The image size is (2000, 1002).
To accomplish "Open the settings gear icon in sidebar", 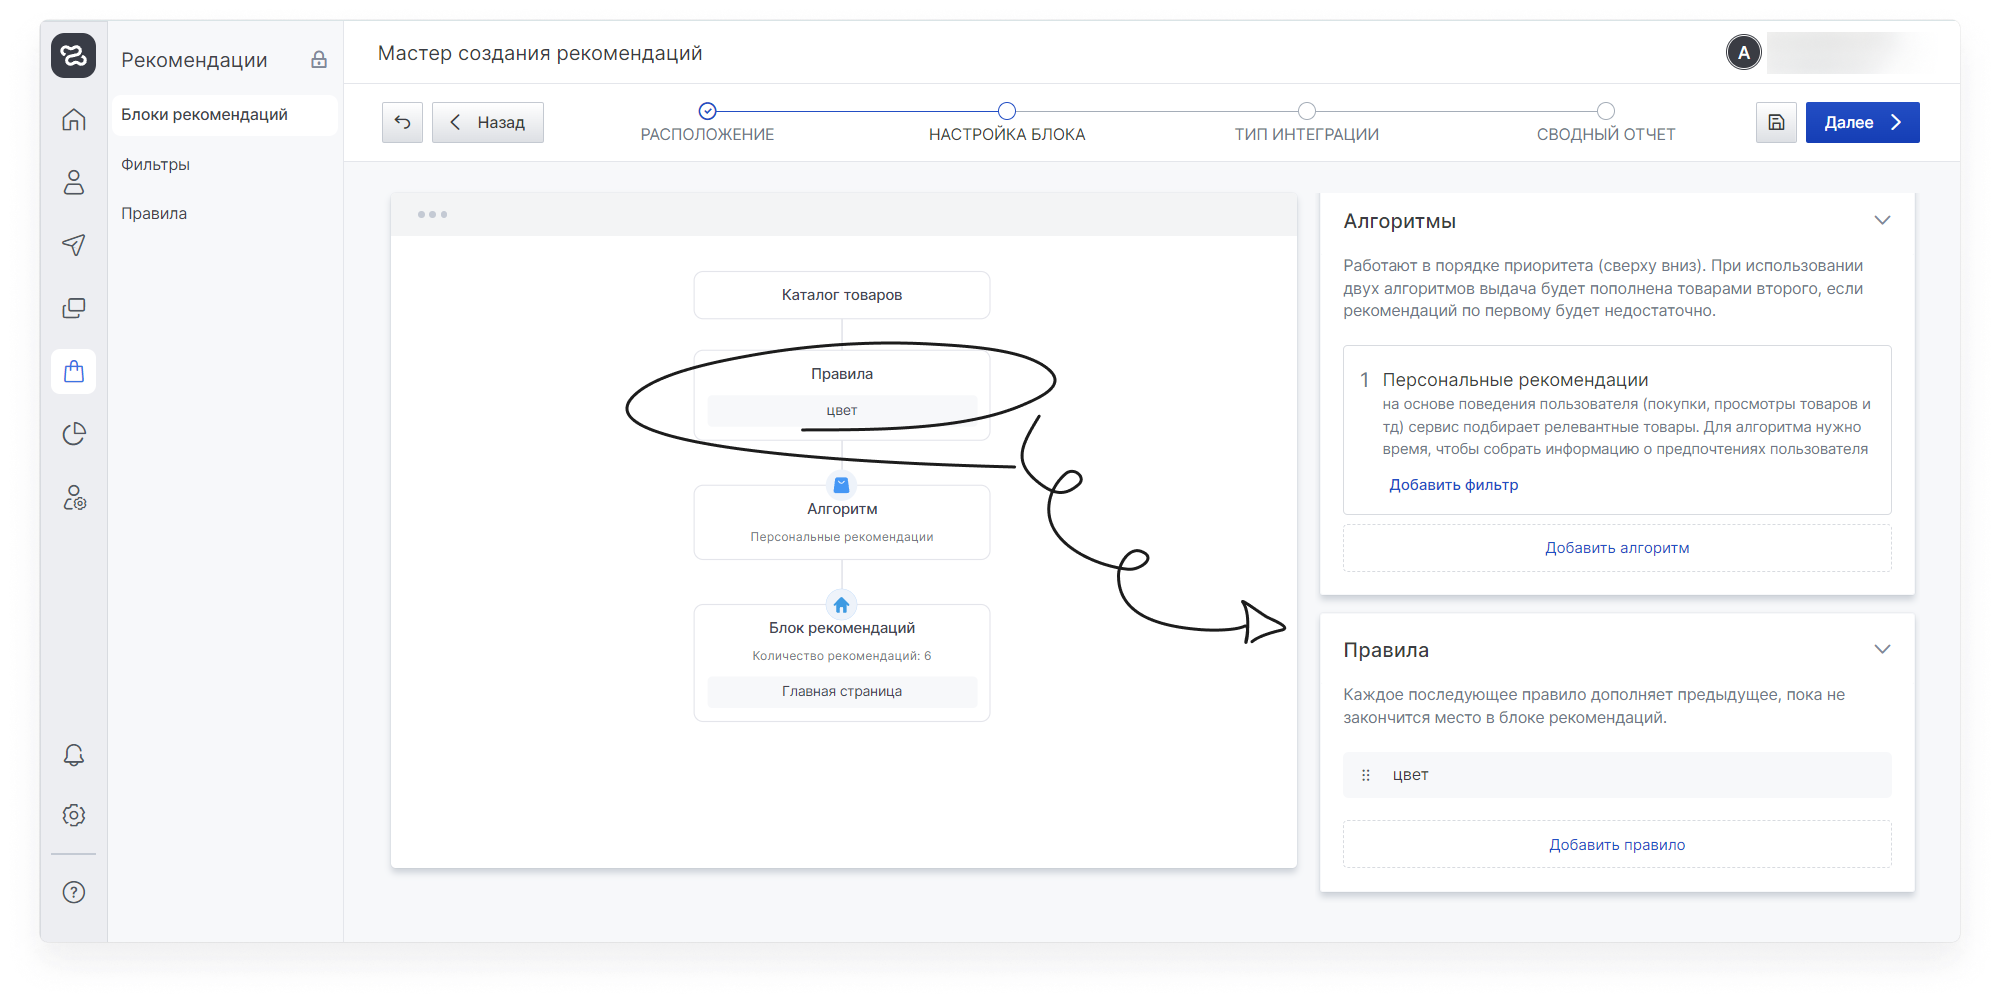I will pos(74,815).
